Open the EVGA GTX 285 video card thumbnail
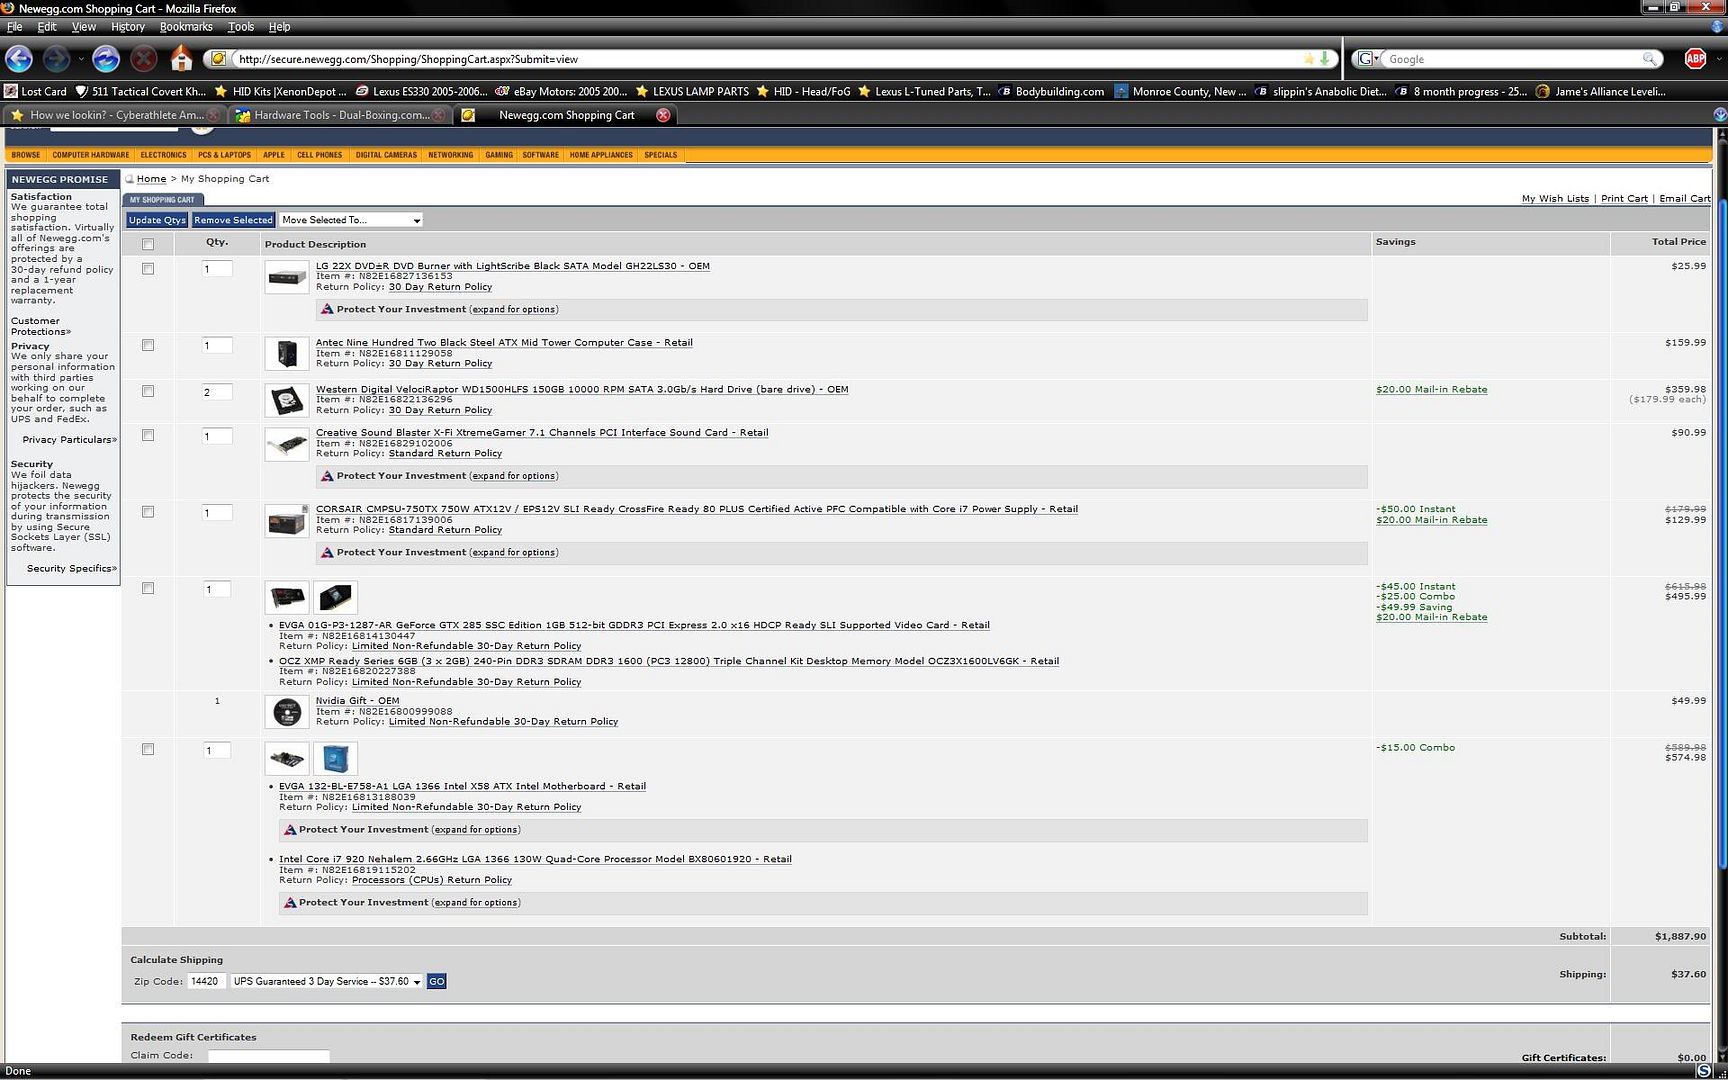Viewport: 1728px width, 1080px height. (x=287, y=597)
